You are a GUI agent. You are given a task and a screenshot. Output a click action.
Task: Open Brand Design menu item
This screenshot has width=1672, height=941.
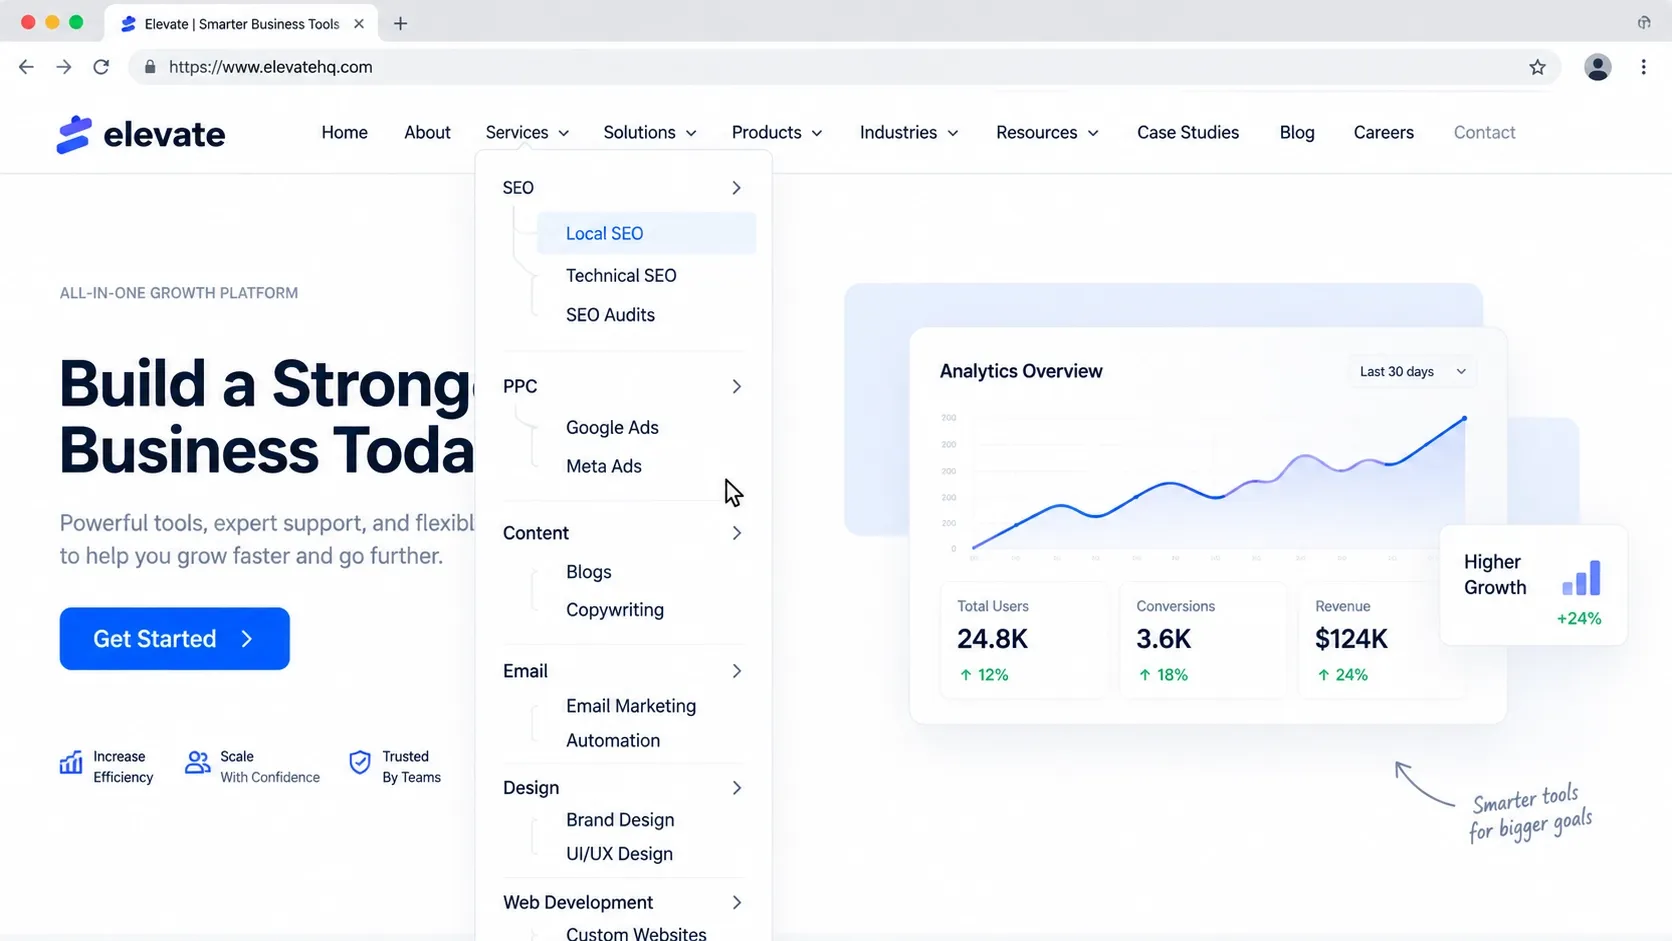(619, 820)
